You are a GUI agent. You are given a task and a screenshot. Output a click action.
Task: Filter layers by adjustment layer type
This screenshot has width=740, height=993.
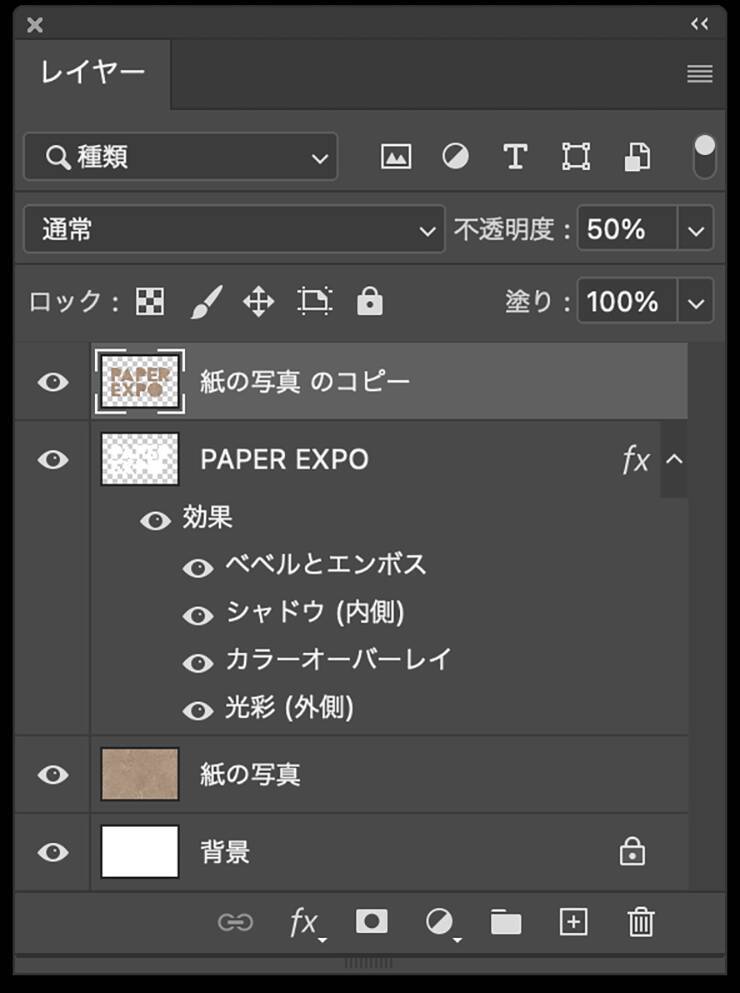(x=456, y=157)
